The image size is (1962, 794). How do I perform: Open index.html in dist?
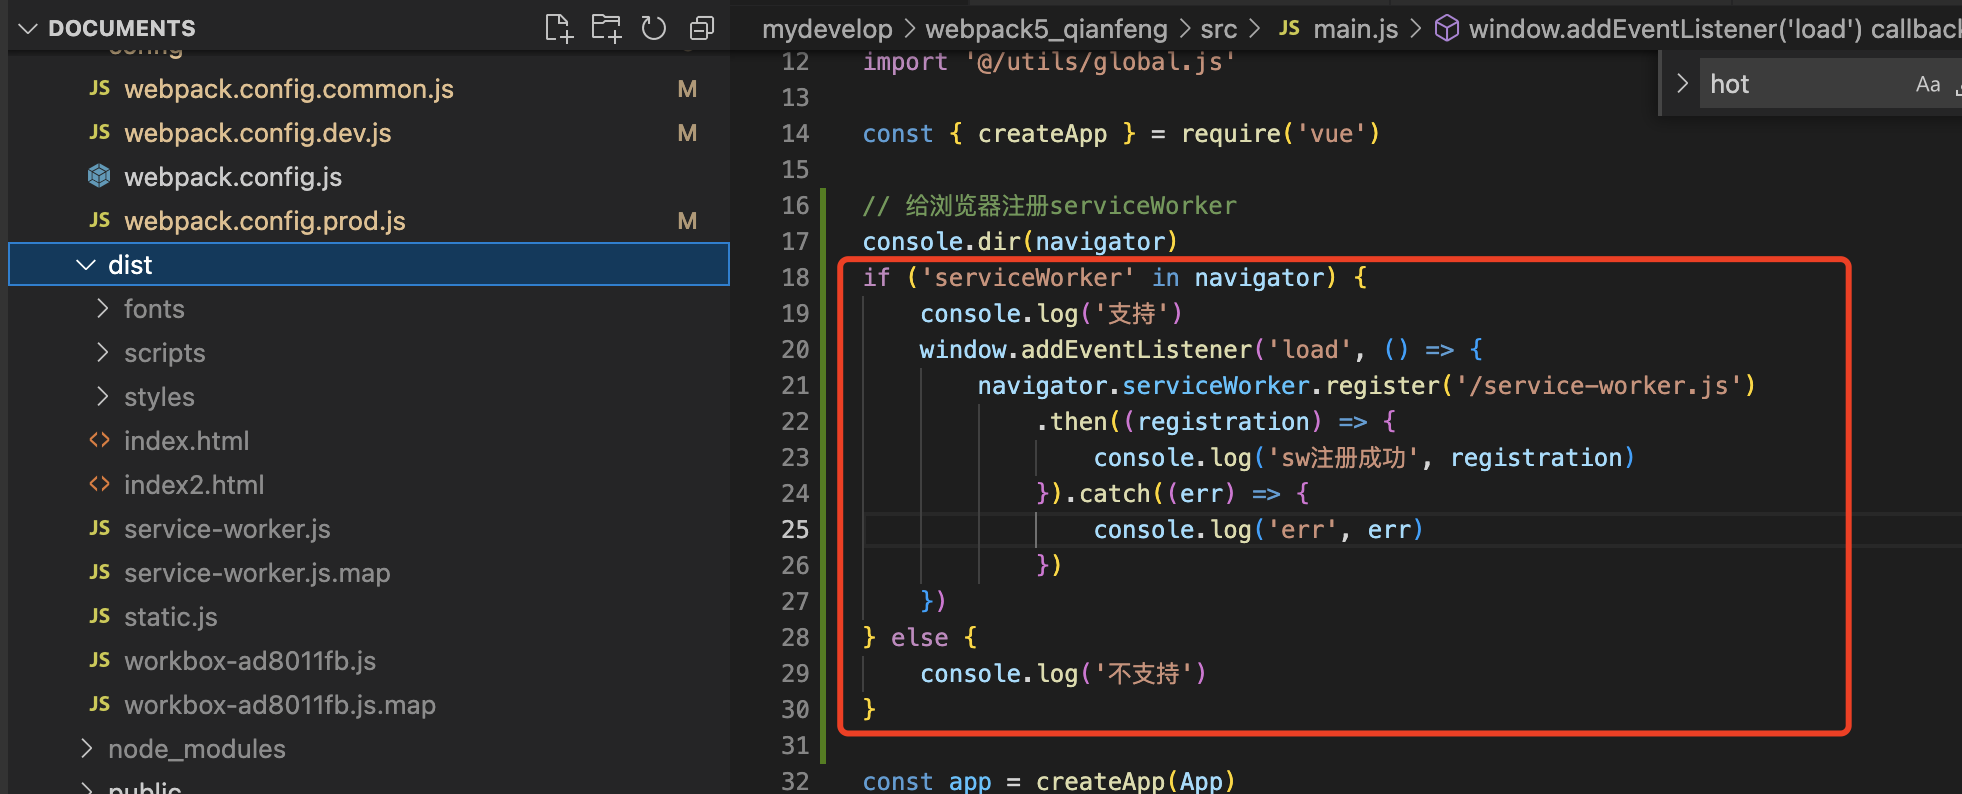(186, 441)
